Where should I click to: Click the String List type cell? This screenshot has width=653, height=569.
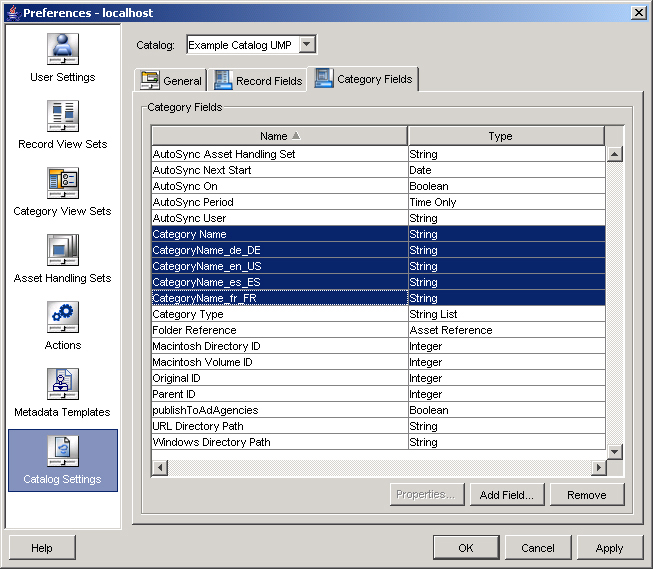(x=506, y=314)
